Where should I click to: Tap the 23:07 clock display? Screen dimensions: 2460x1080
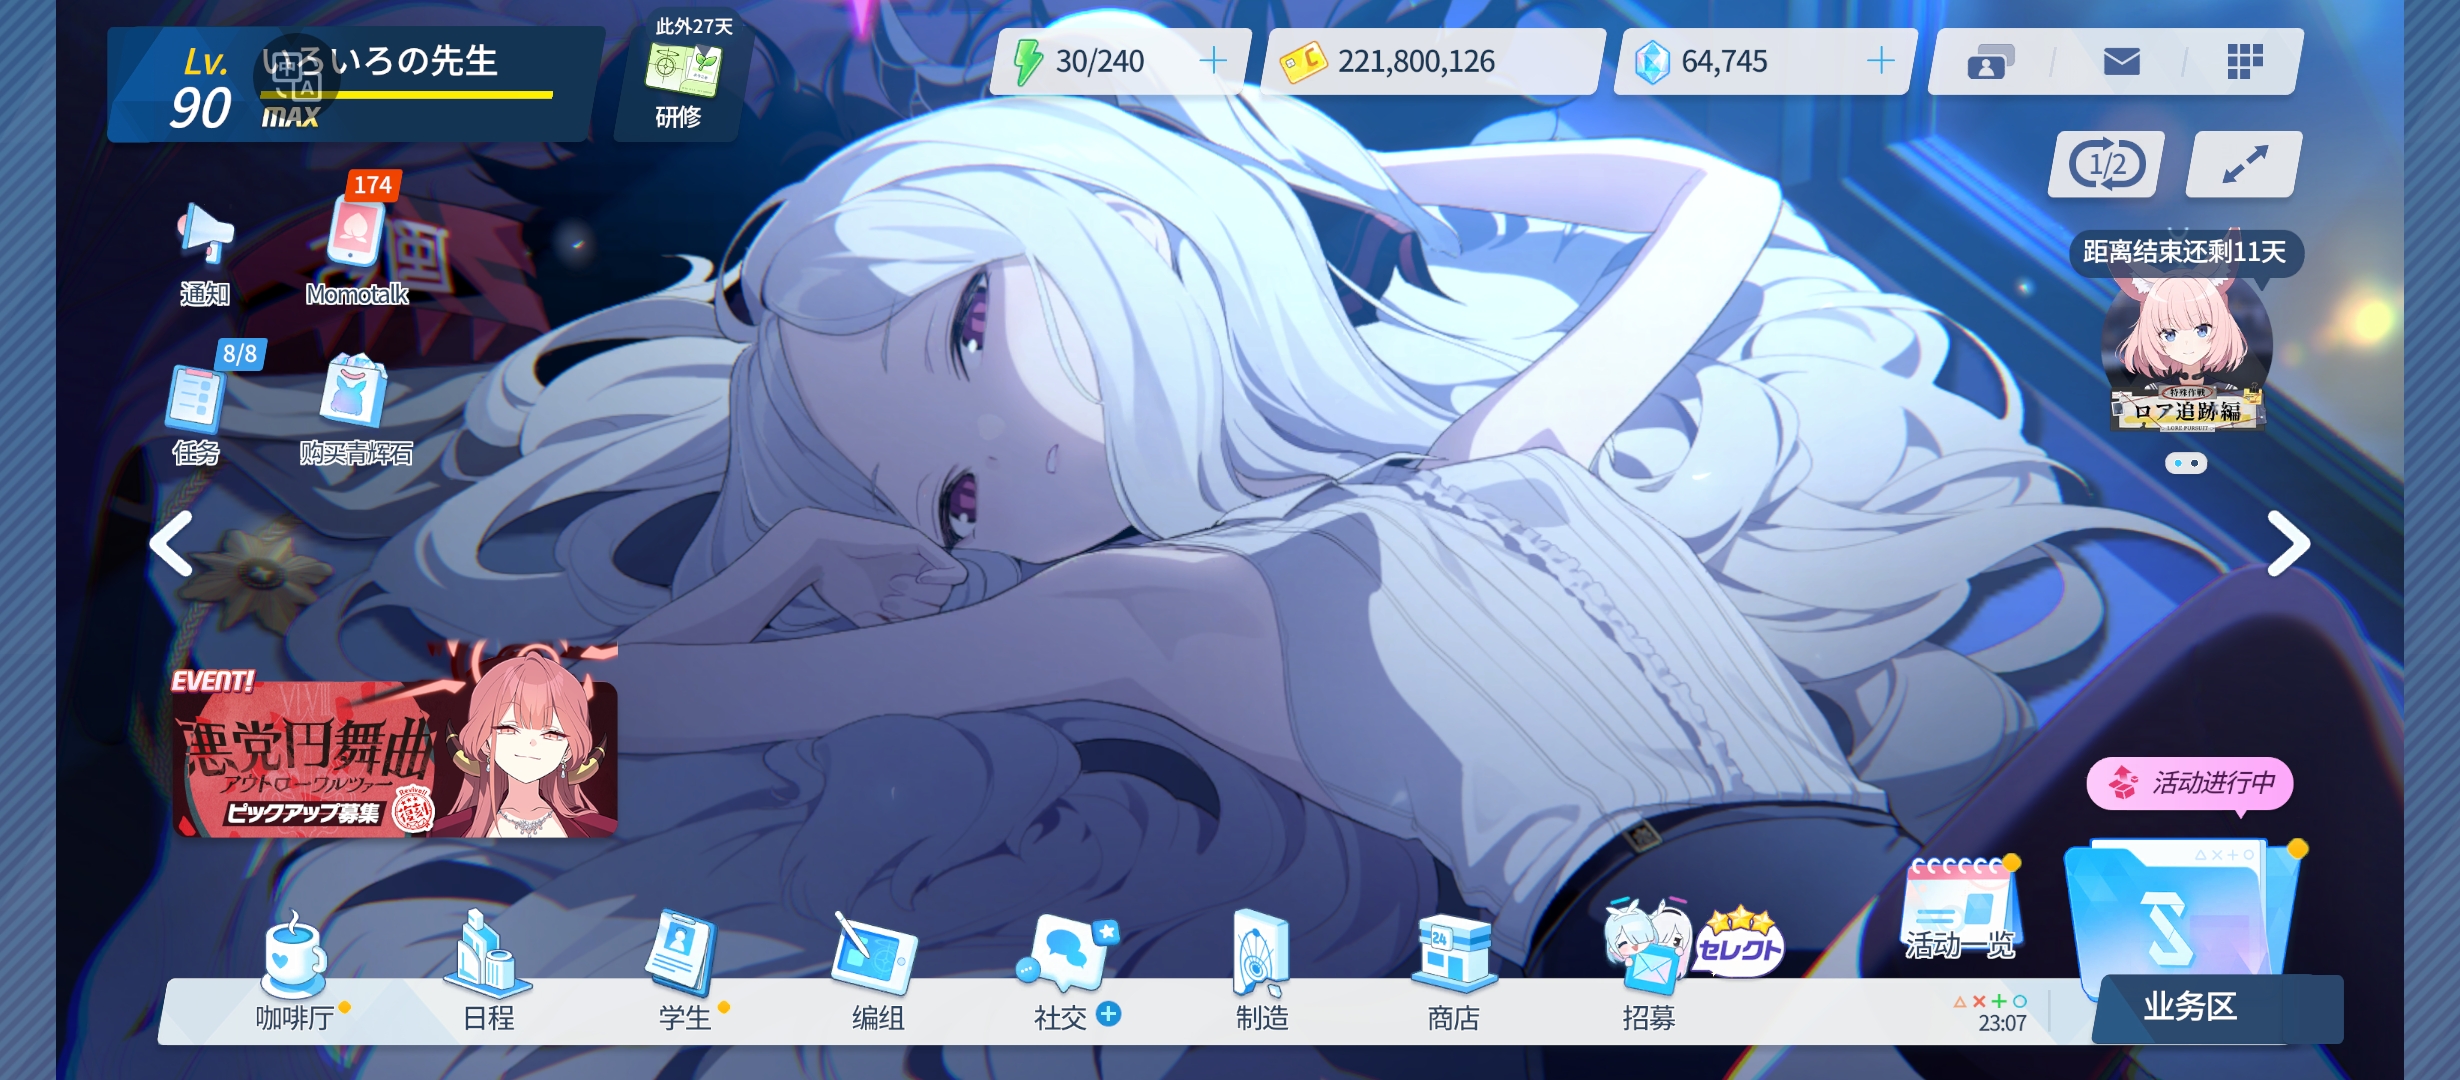coord(2002,1023)
